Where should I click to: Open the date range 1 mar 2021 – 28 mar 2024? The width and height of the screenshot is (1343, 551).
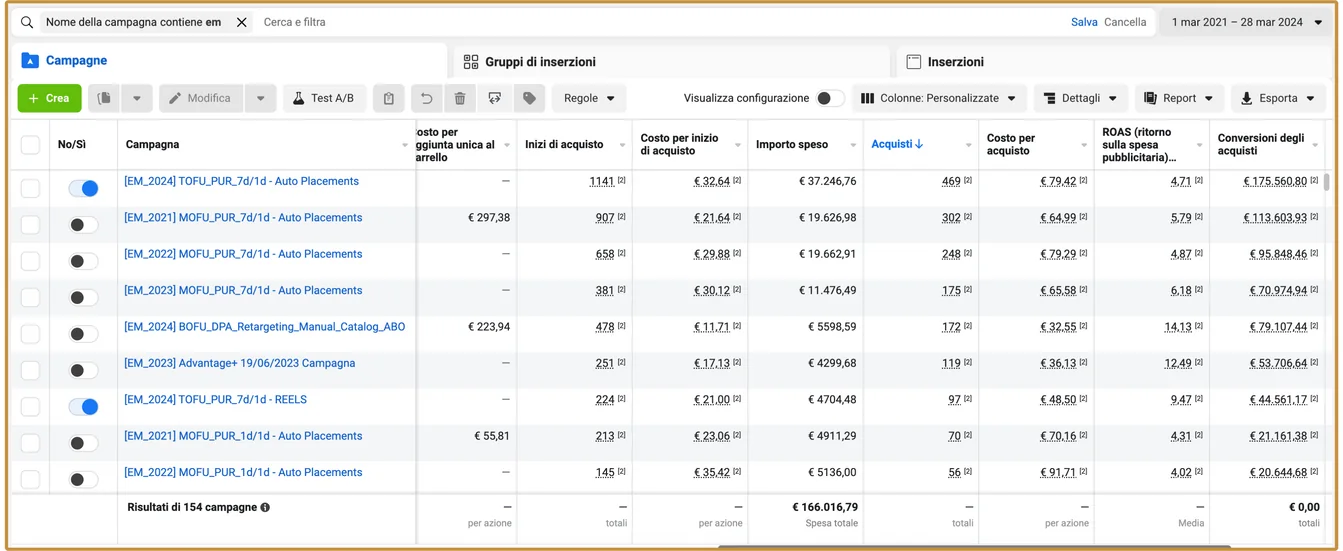click(x=1247, y=22)
